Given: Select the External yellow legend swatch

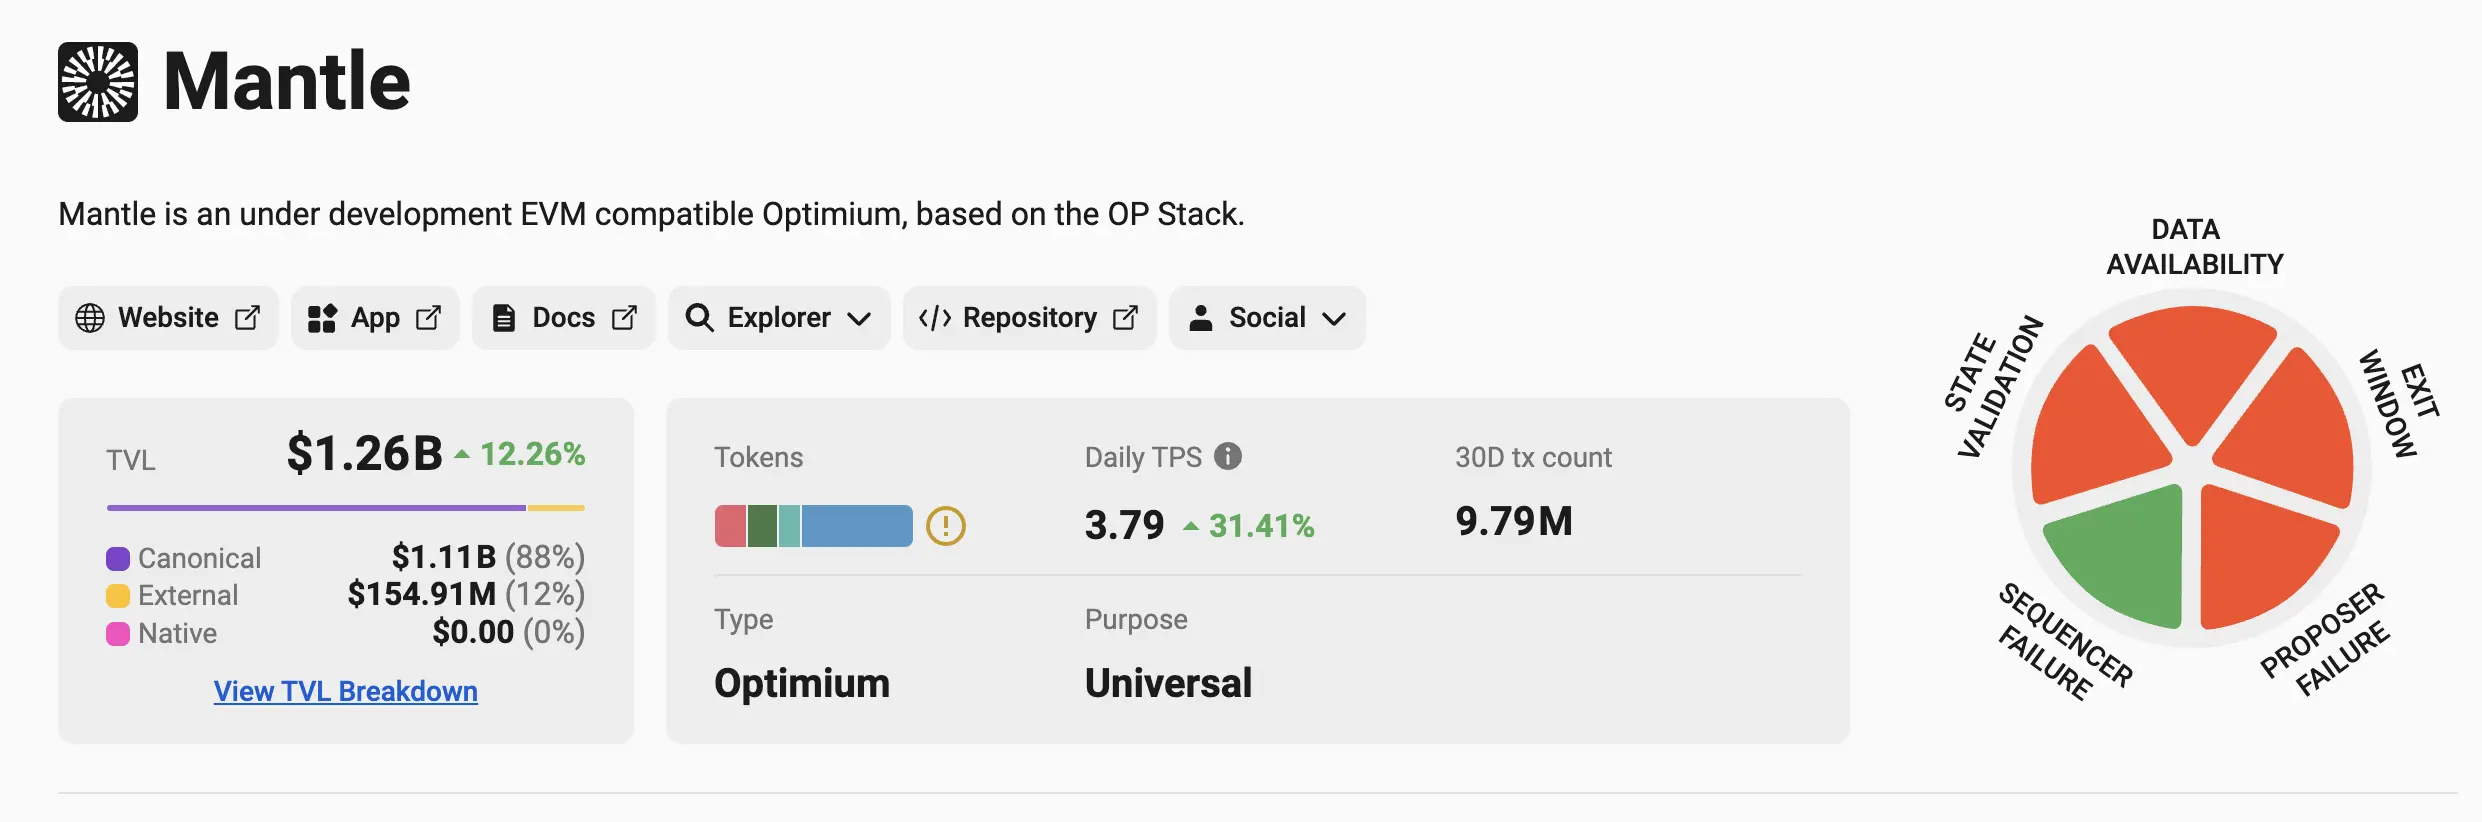Looking at the screenshot, I should (118, 596).
